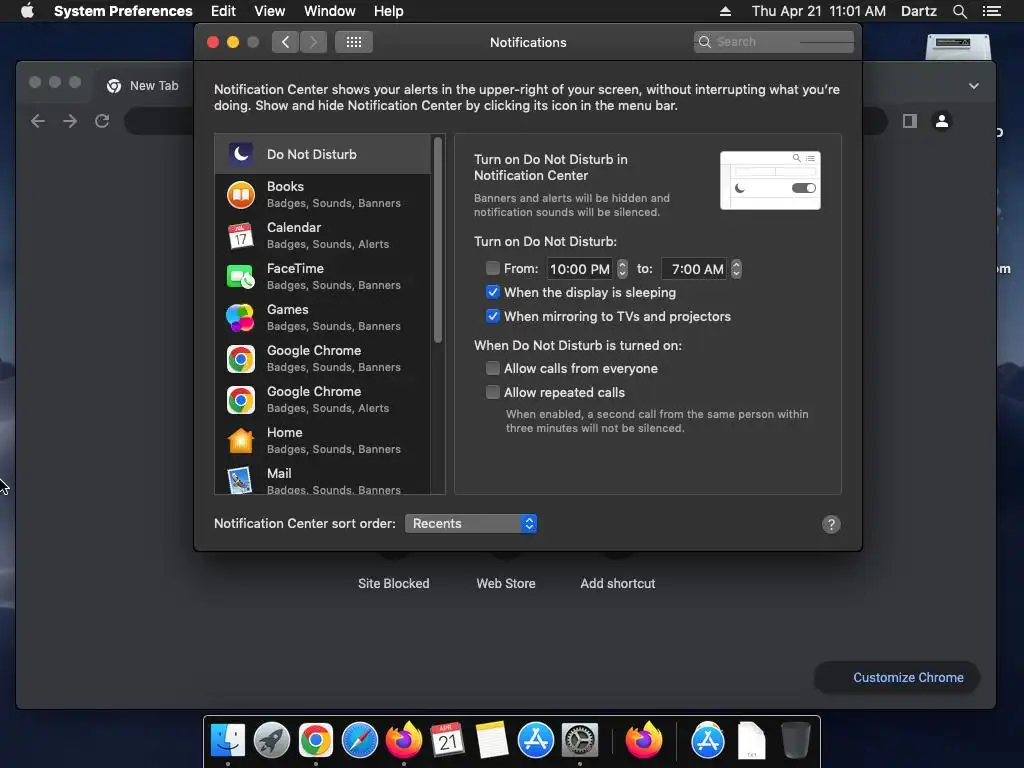Select the Google Chrome Alerts icon
Viewport: 1024px width, 768px height.
point(240,400)
